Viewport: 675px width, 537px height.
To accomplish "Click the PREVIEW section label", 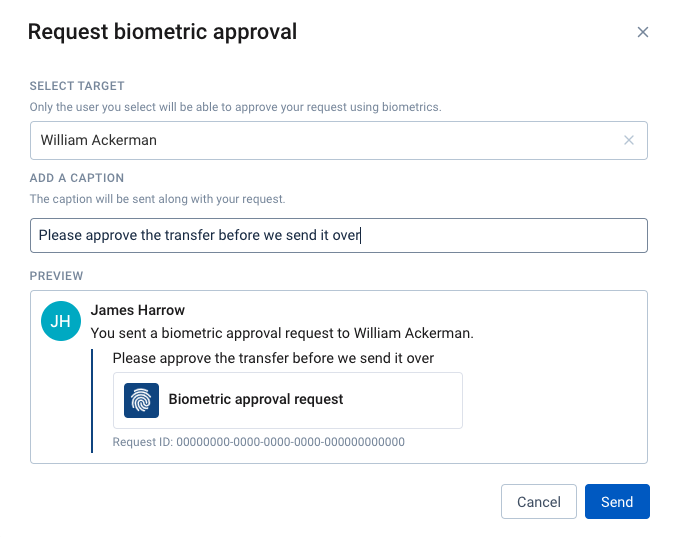I will [x=56, y=276].
